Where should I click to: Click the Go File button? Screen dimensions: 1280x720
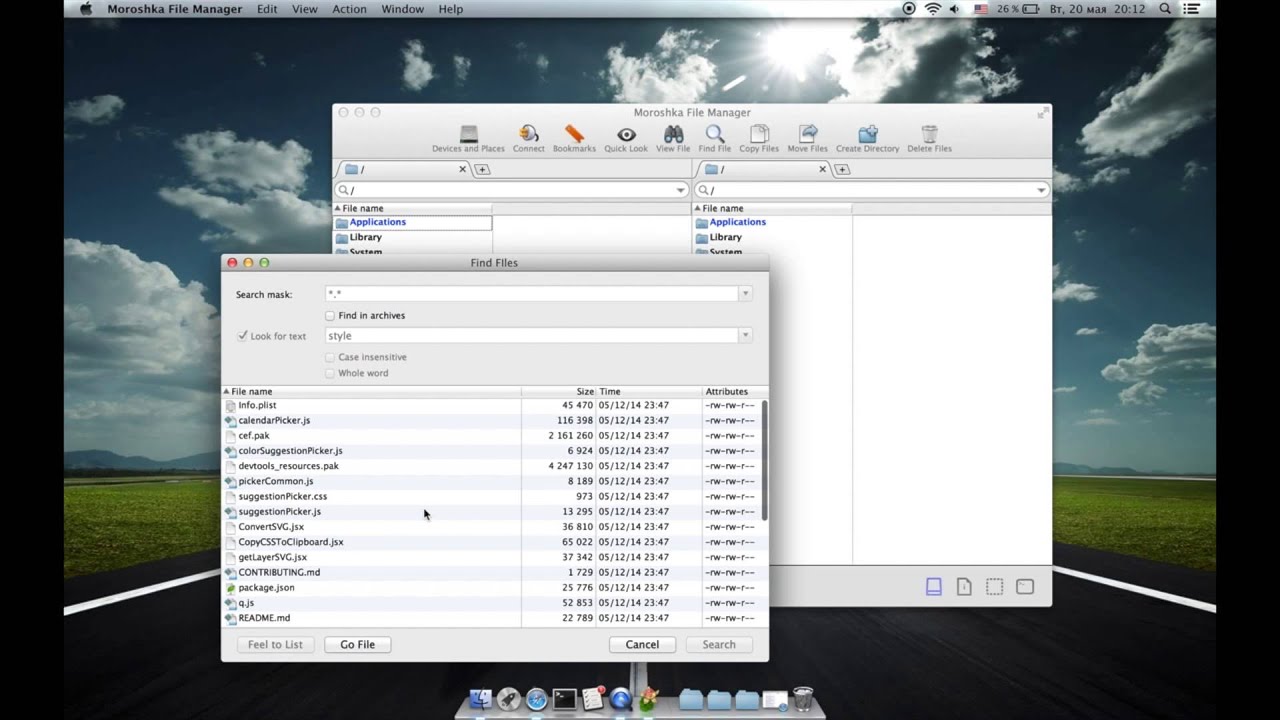click(357, 645)
